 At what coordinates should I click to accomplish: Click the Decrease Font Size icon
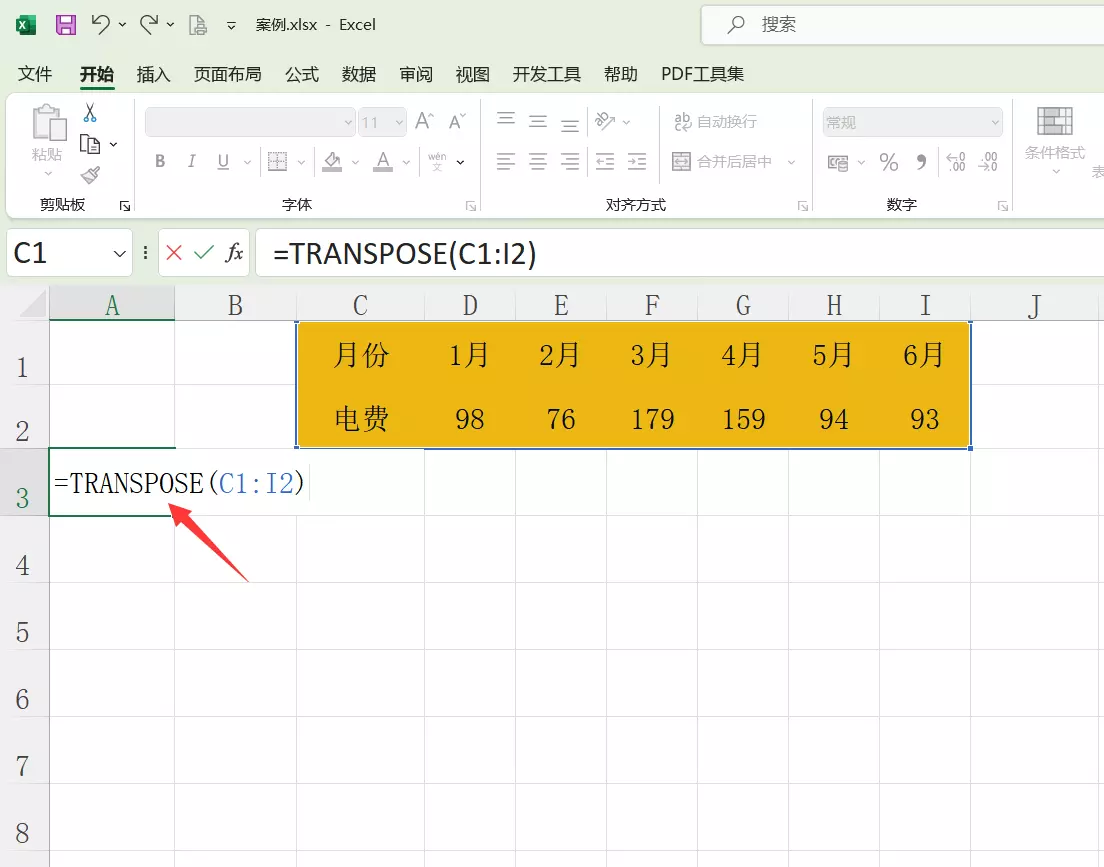pyautogui.click(x=458, y=121)
